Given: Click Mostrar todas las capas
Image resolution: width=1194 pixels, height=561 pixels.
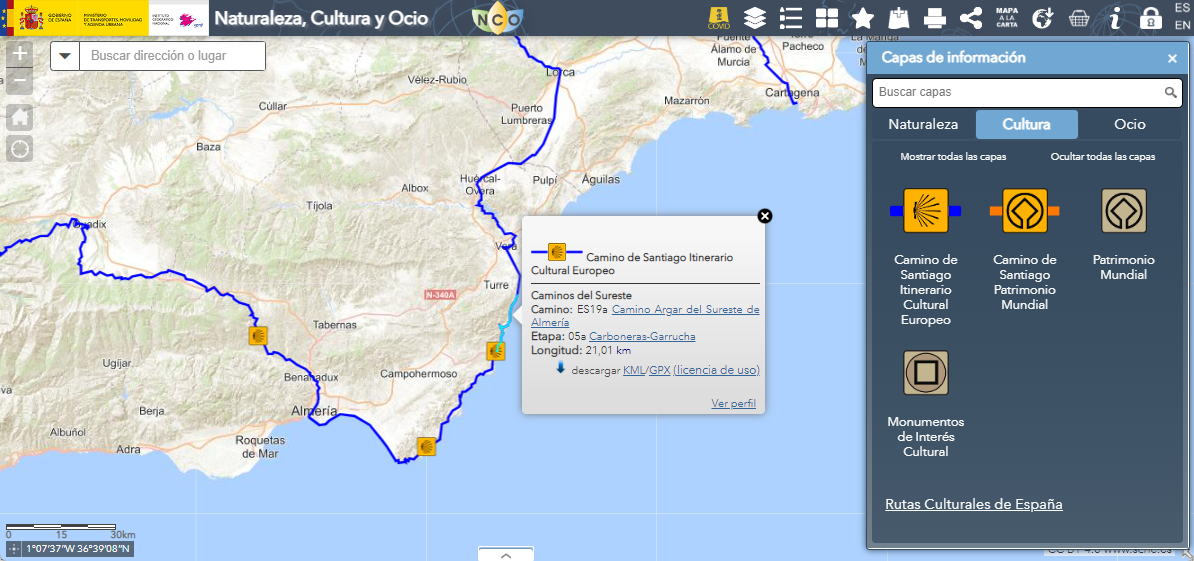Looking at the screenshot, I should pos(953,157).
